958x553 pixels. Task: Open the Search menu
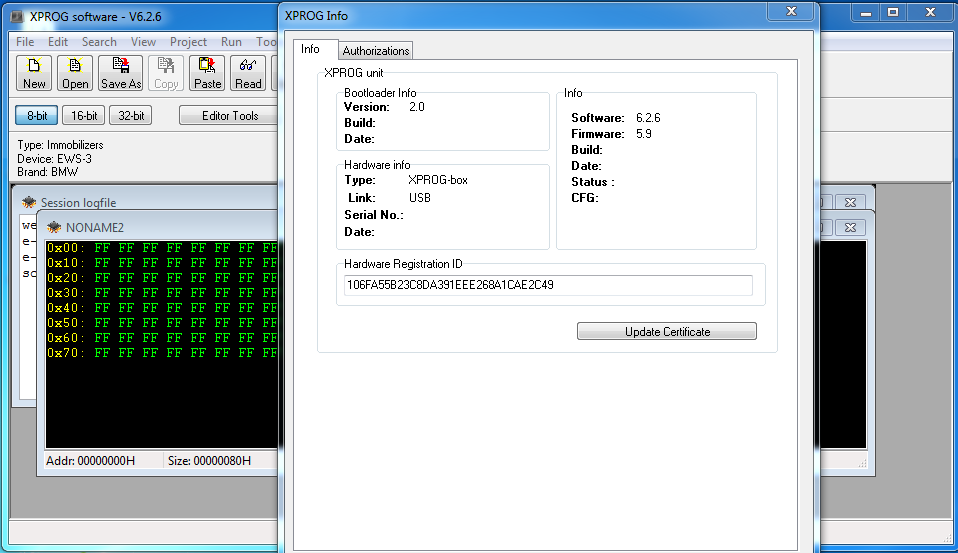(x=99, y=42)
